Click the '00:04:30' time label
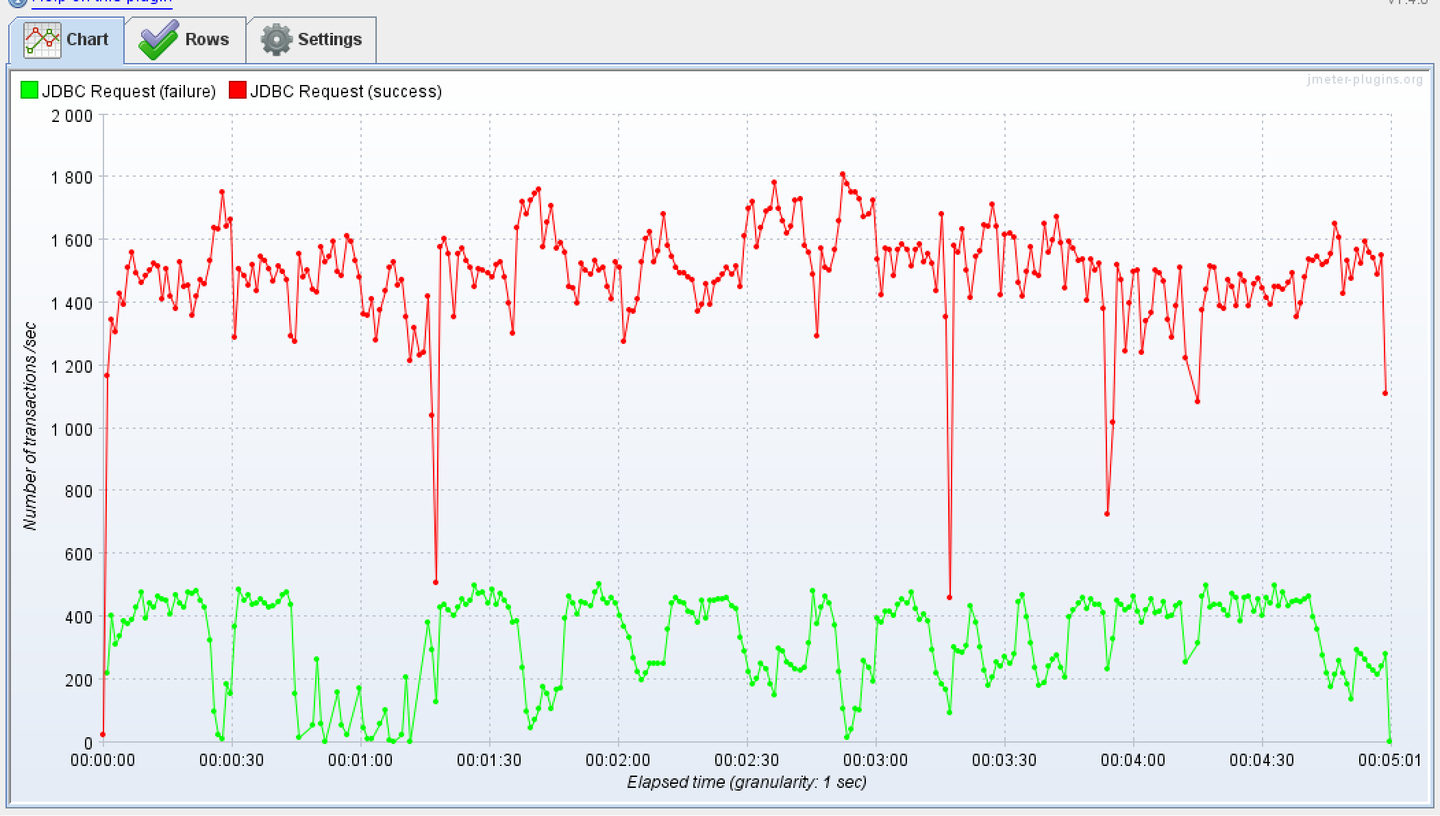Screen dimensions: 1440x816 pos(1262,760)
